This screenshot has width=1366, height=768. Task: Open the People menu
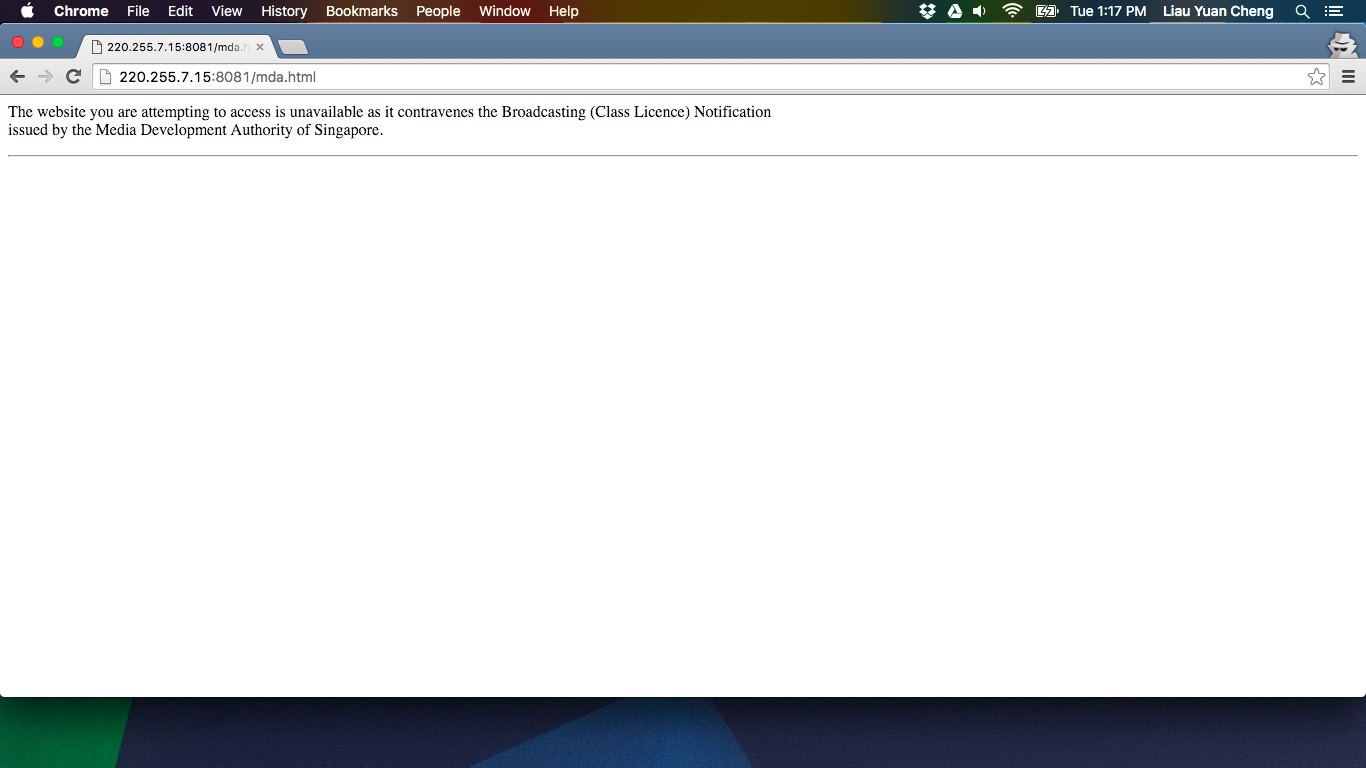438,11
